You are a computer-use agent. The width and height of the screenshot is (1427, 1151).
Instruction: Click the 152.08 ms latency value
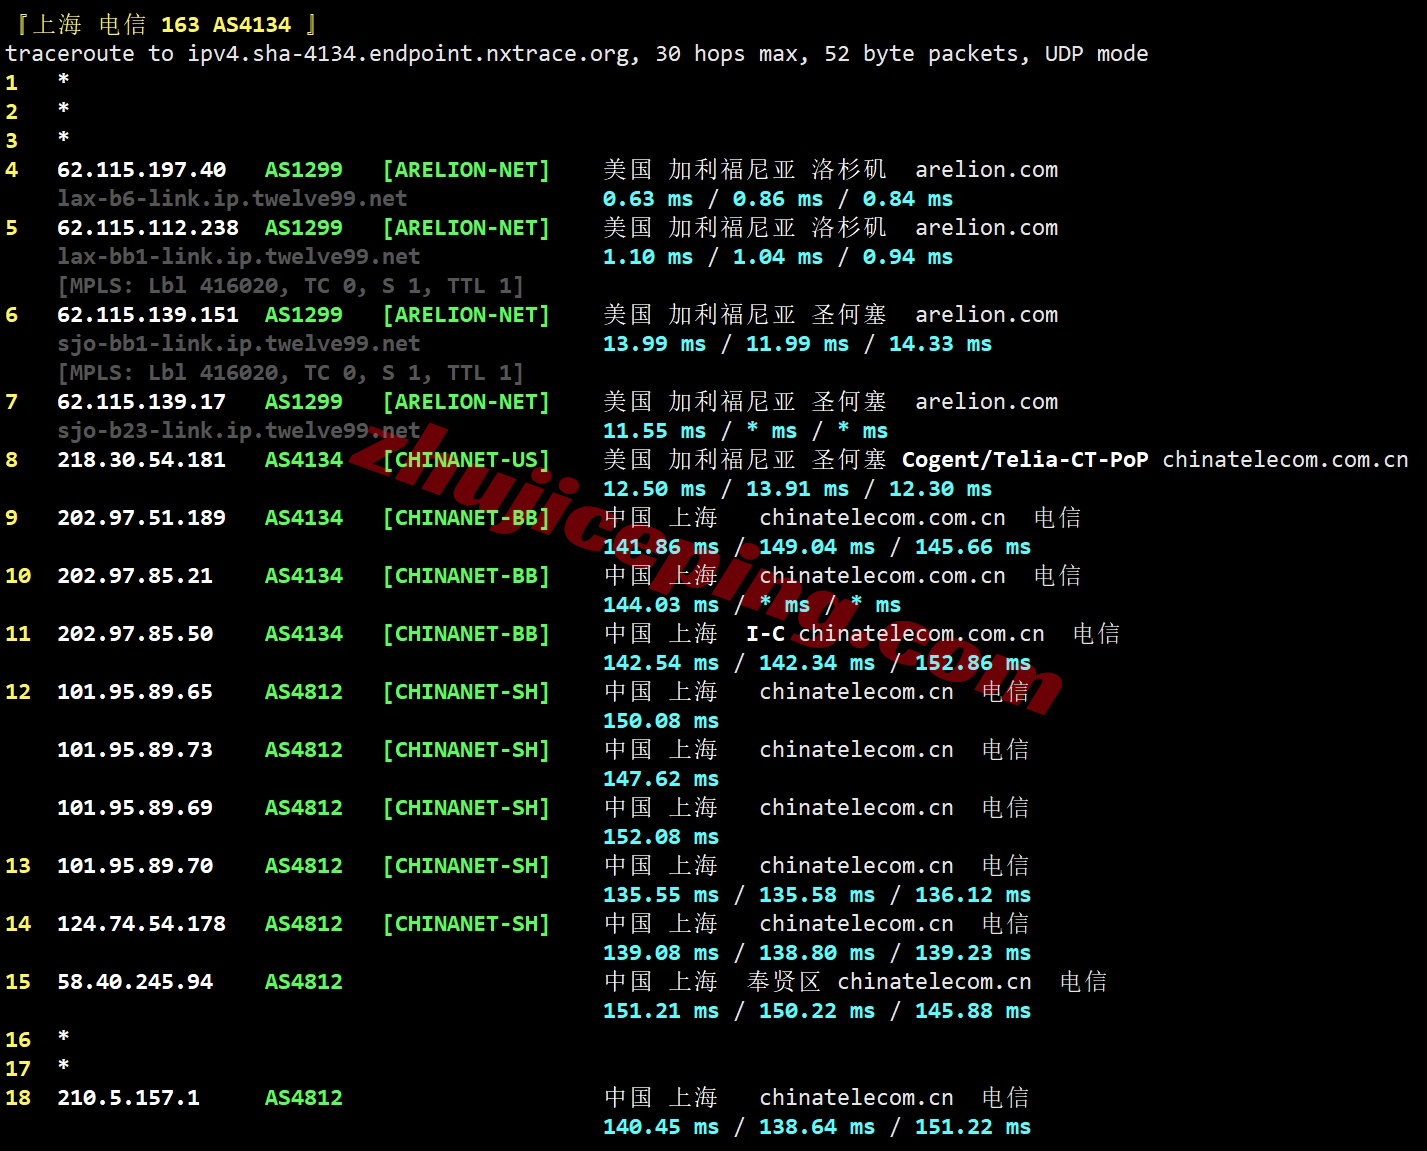tap(660, 837)
